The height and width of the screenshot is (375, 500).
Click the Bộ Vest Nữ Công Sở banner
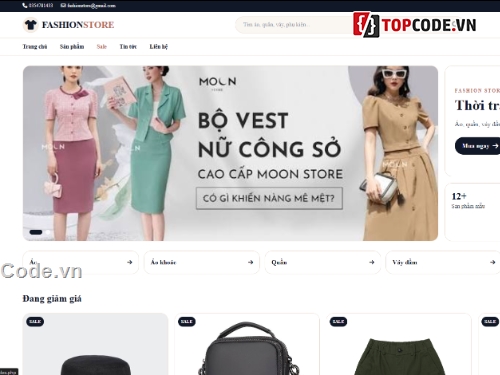coord(230,153)
